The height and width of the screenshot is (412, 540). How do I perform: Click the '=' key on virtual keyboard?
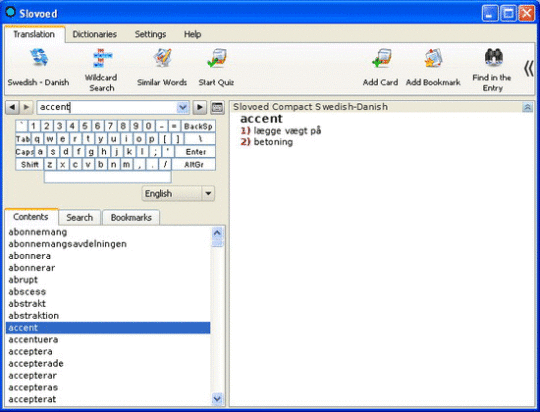[x=174, y=126]
